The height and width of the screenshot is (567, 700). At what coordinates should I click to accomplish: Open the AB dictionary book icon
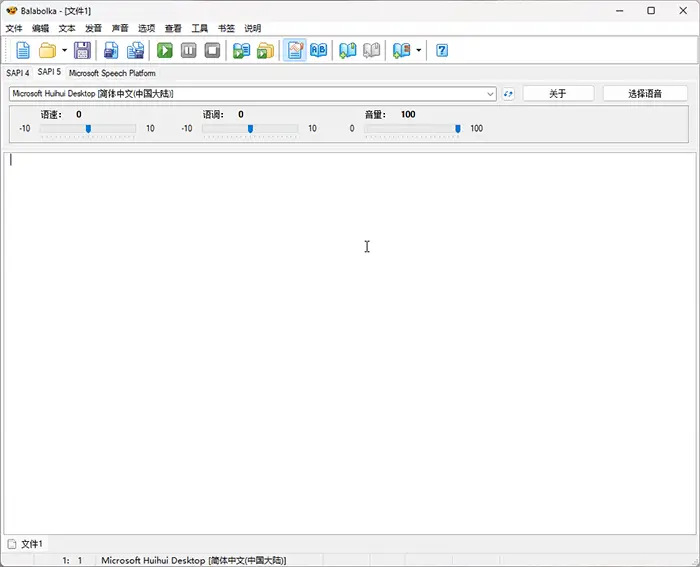click(x=318, y=50)
